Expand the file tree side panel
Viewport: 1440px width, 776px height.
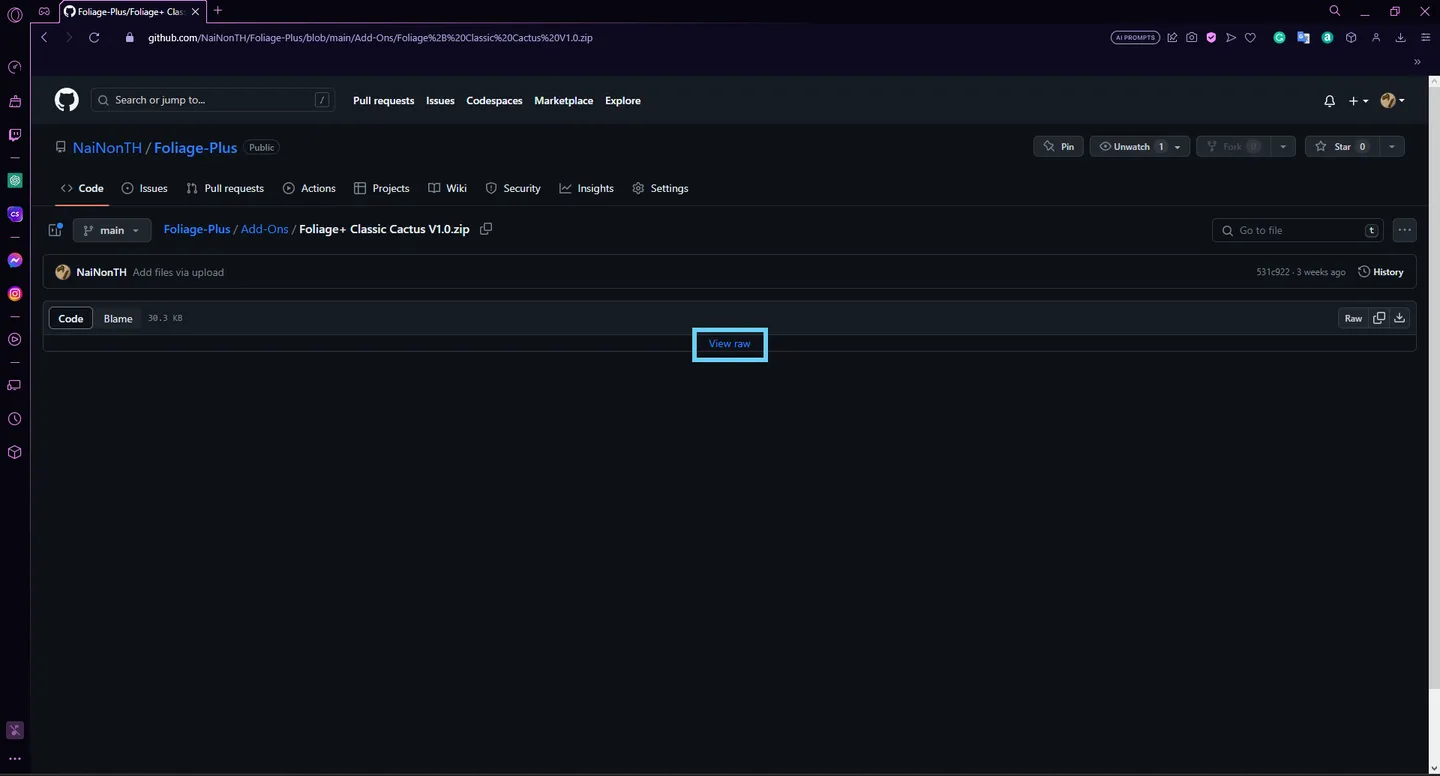56,230
